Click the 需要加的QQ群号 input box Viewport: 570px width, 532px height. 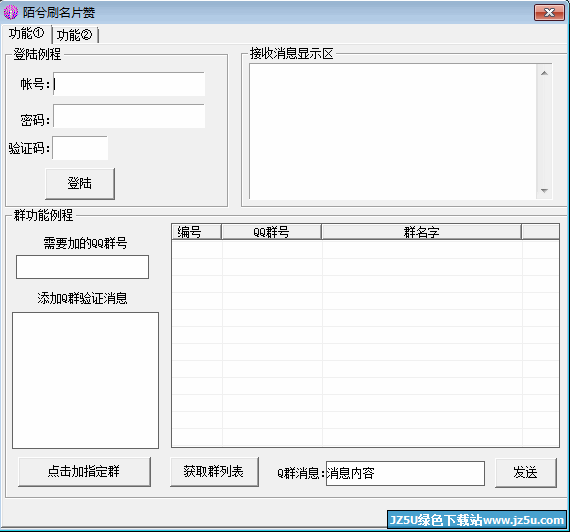click(x=83, y=267)
